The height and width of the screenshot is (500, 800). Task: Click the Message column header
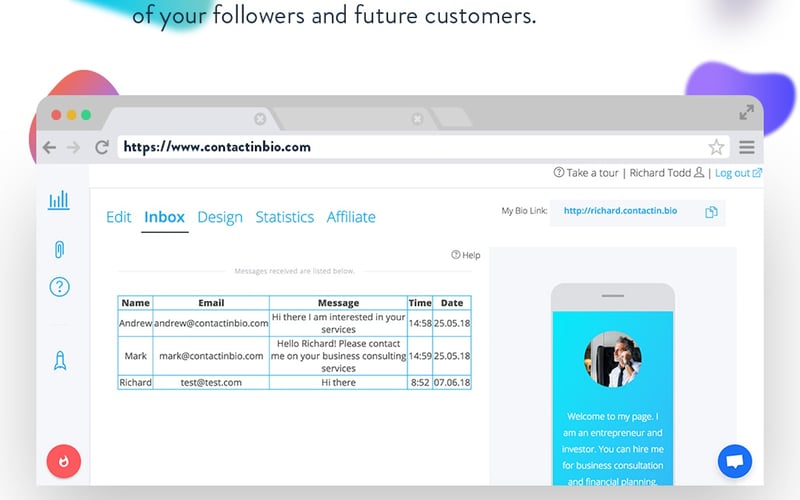pos(338,303)
